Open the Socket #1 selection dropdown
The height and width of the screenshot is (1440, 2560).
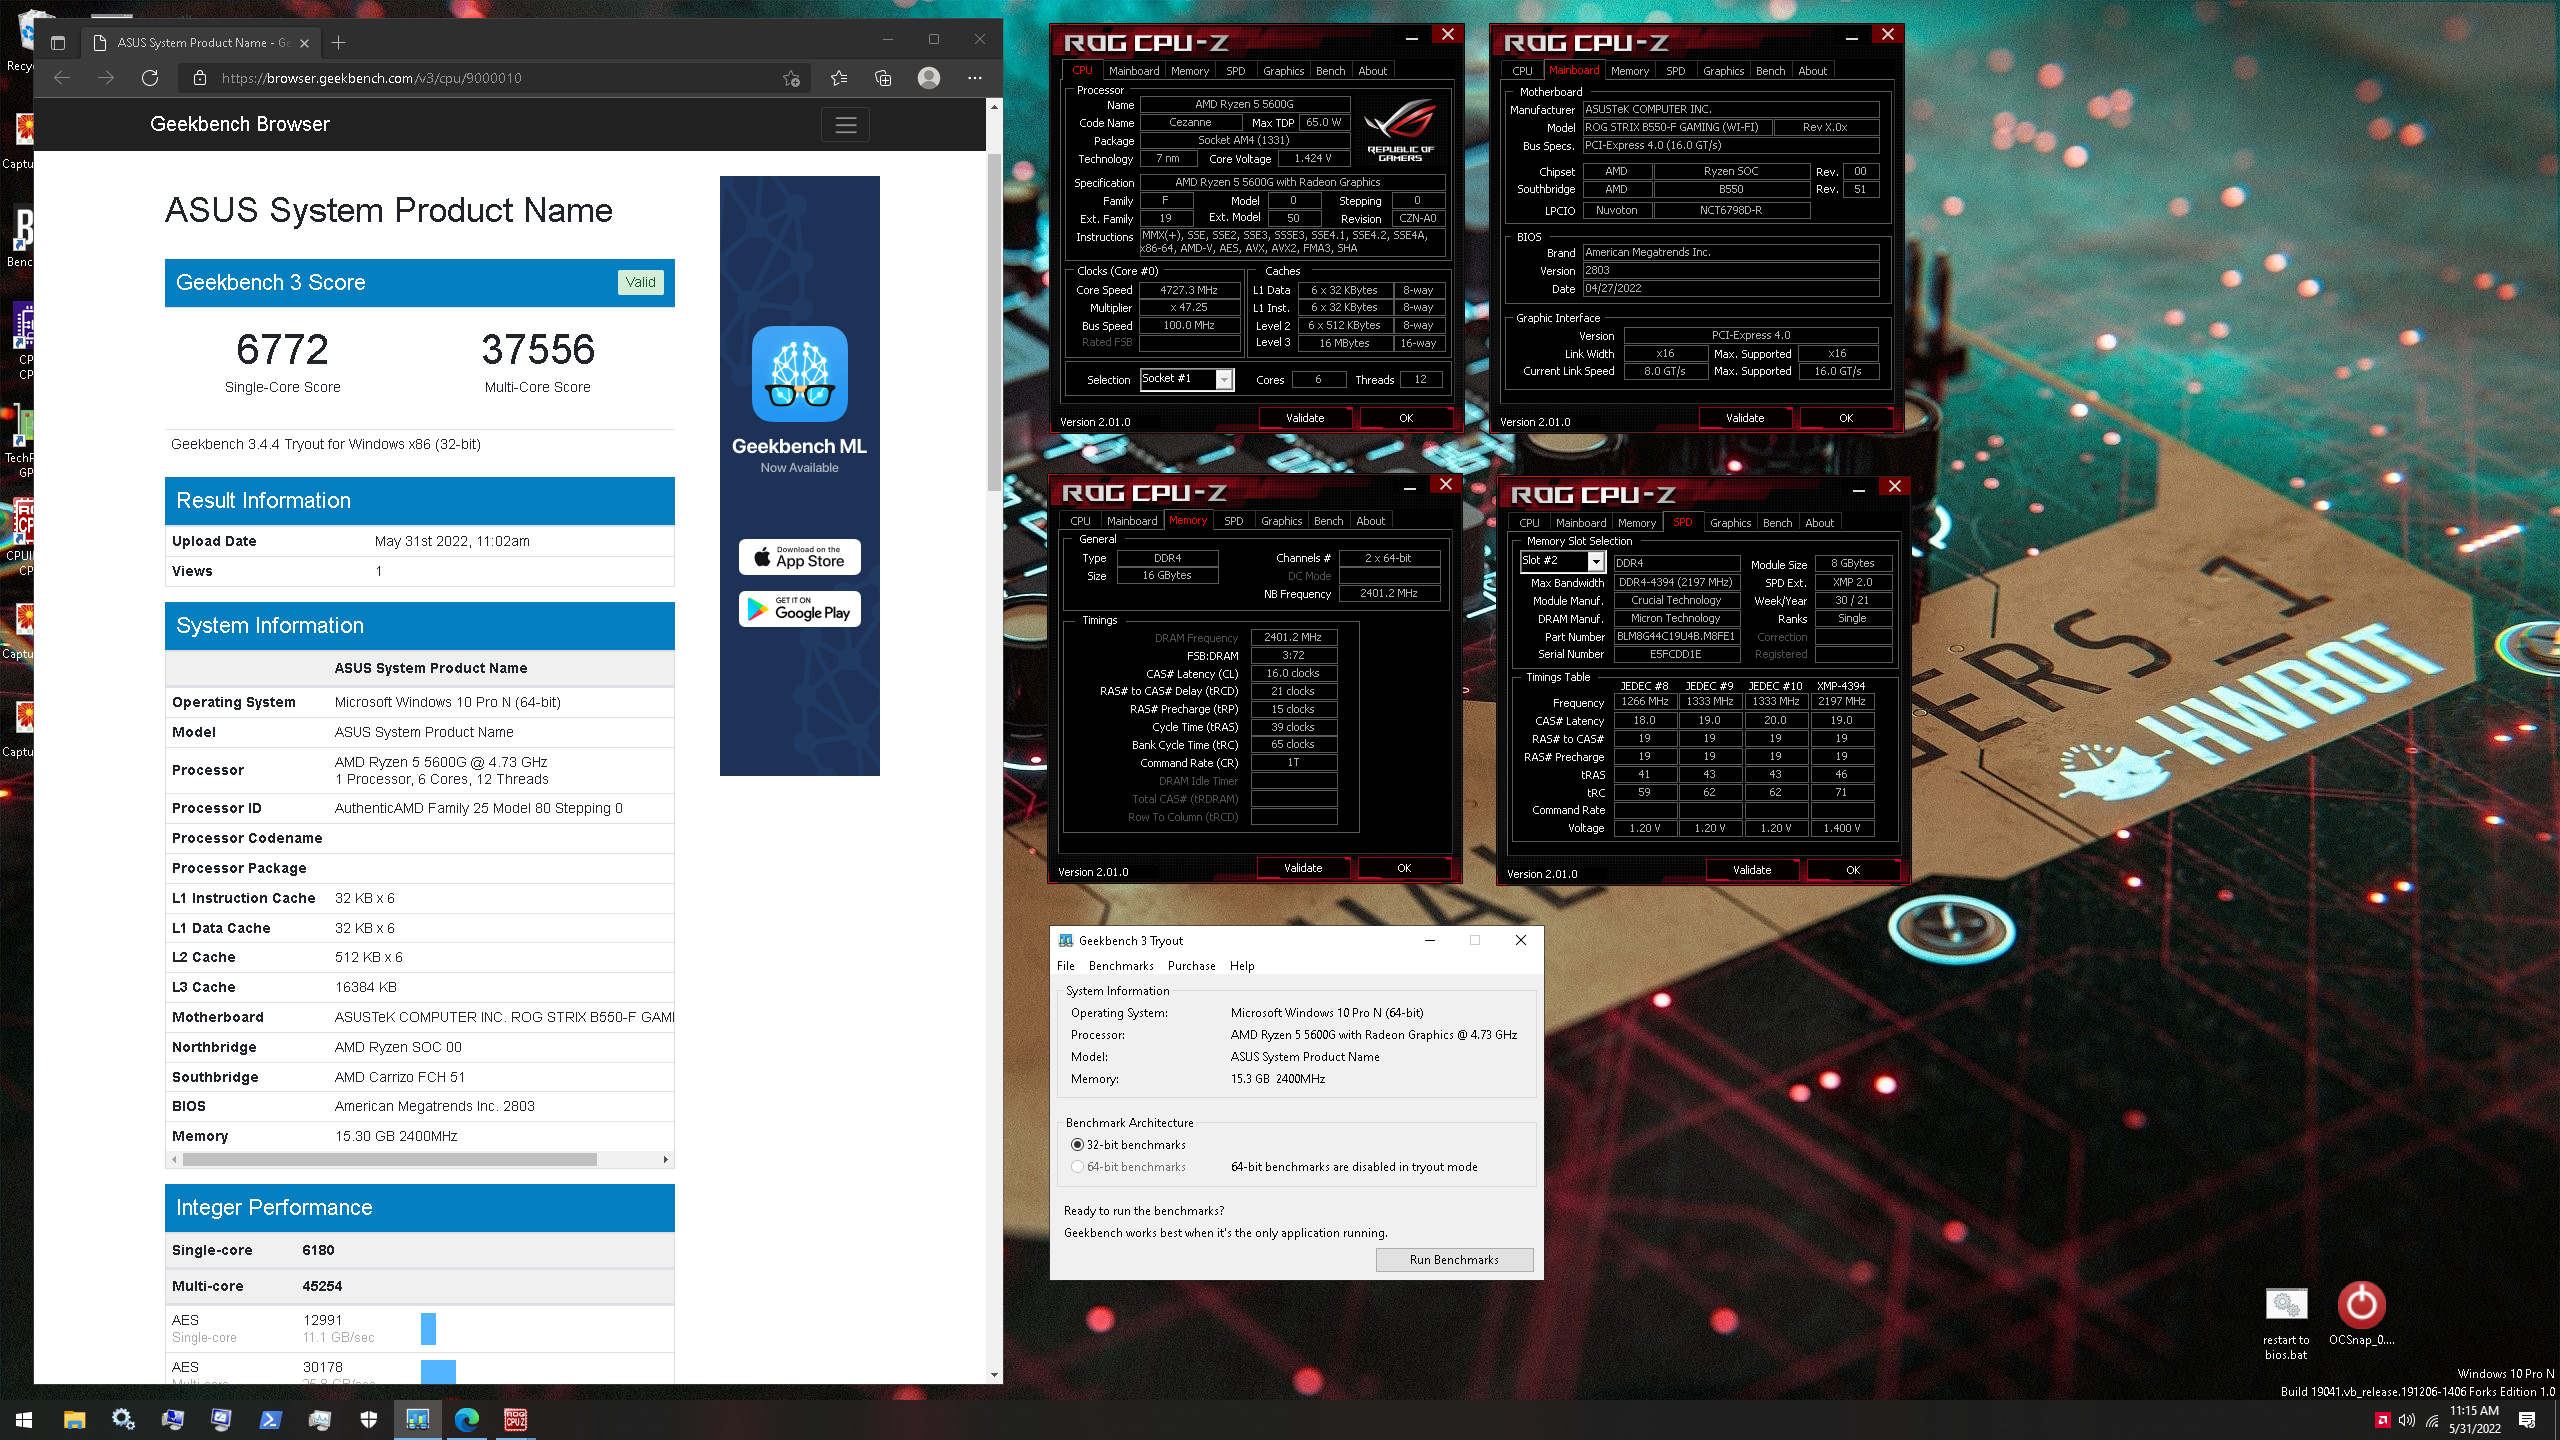tap(1224, 379)
